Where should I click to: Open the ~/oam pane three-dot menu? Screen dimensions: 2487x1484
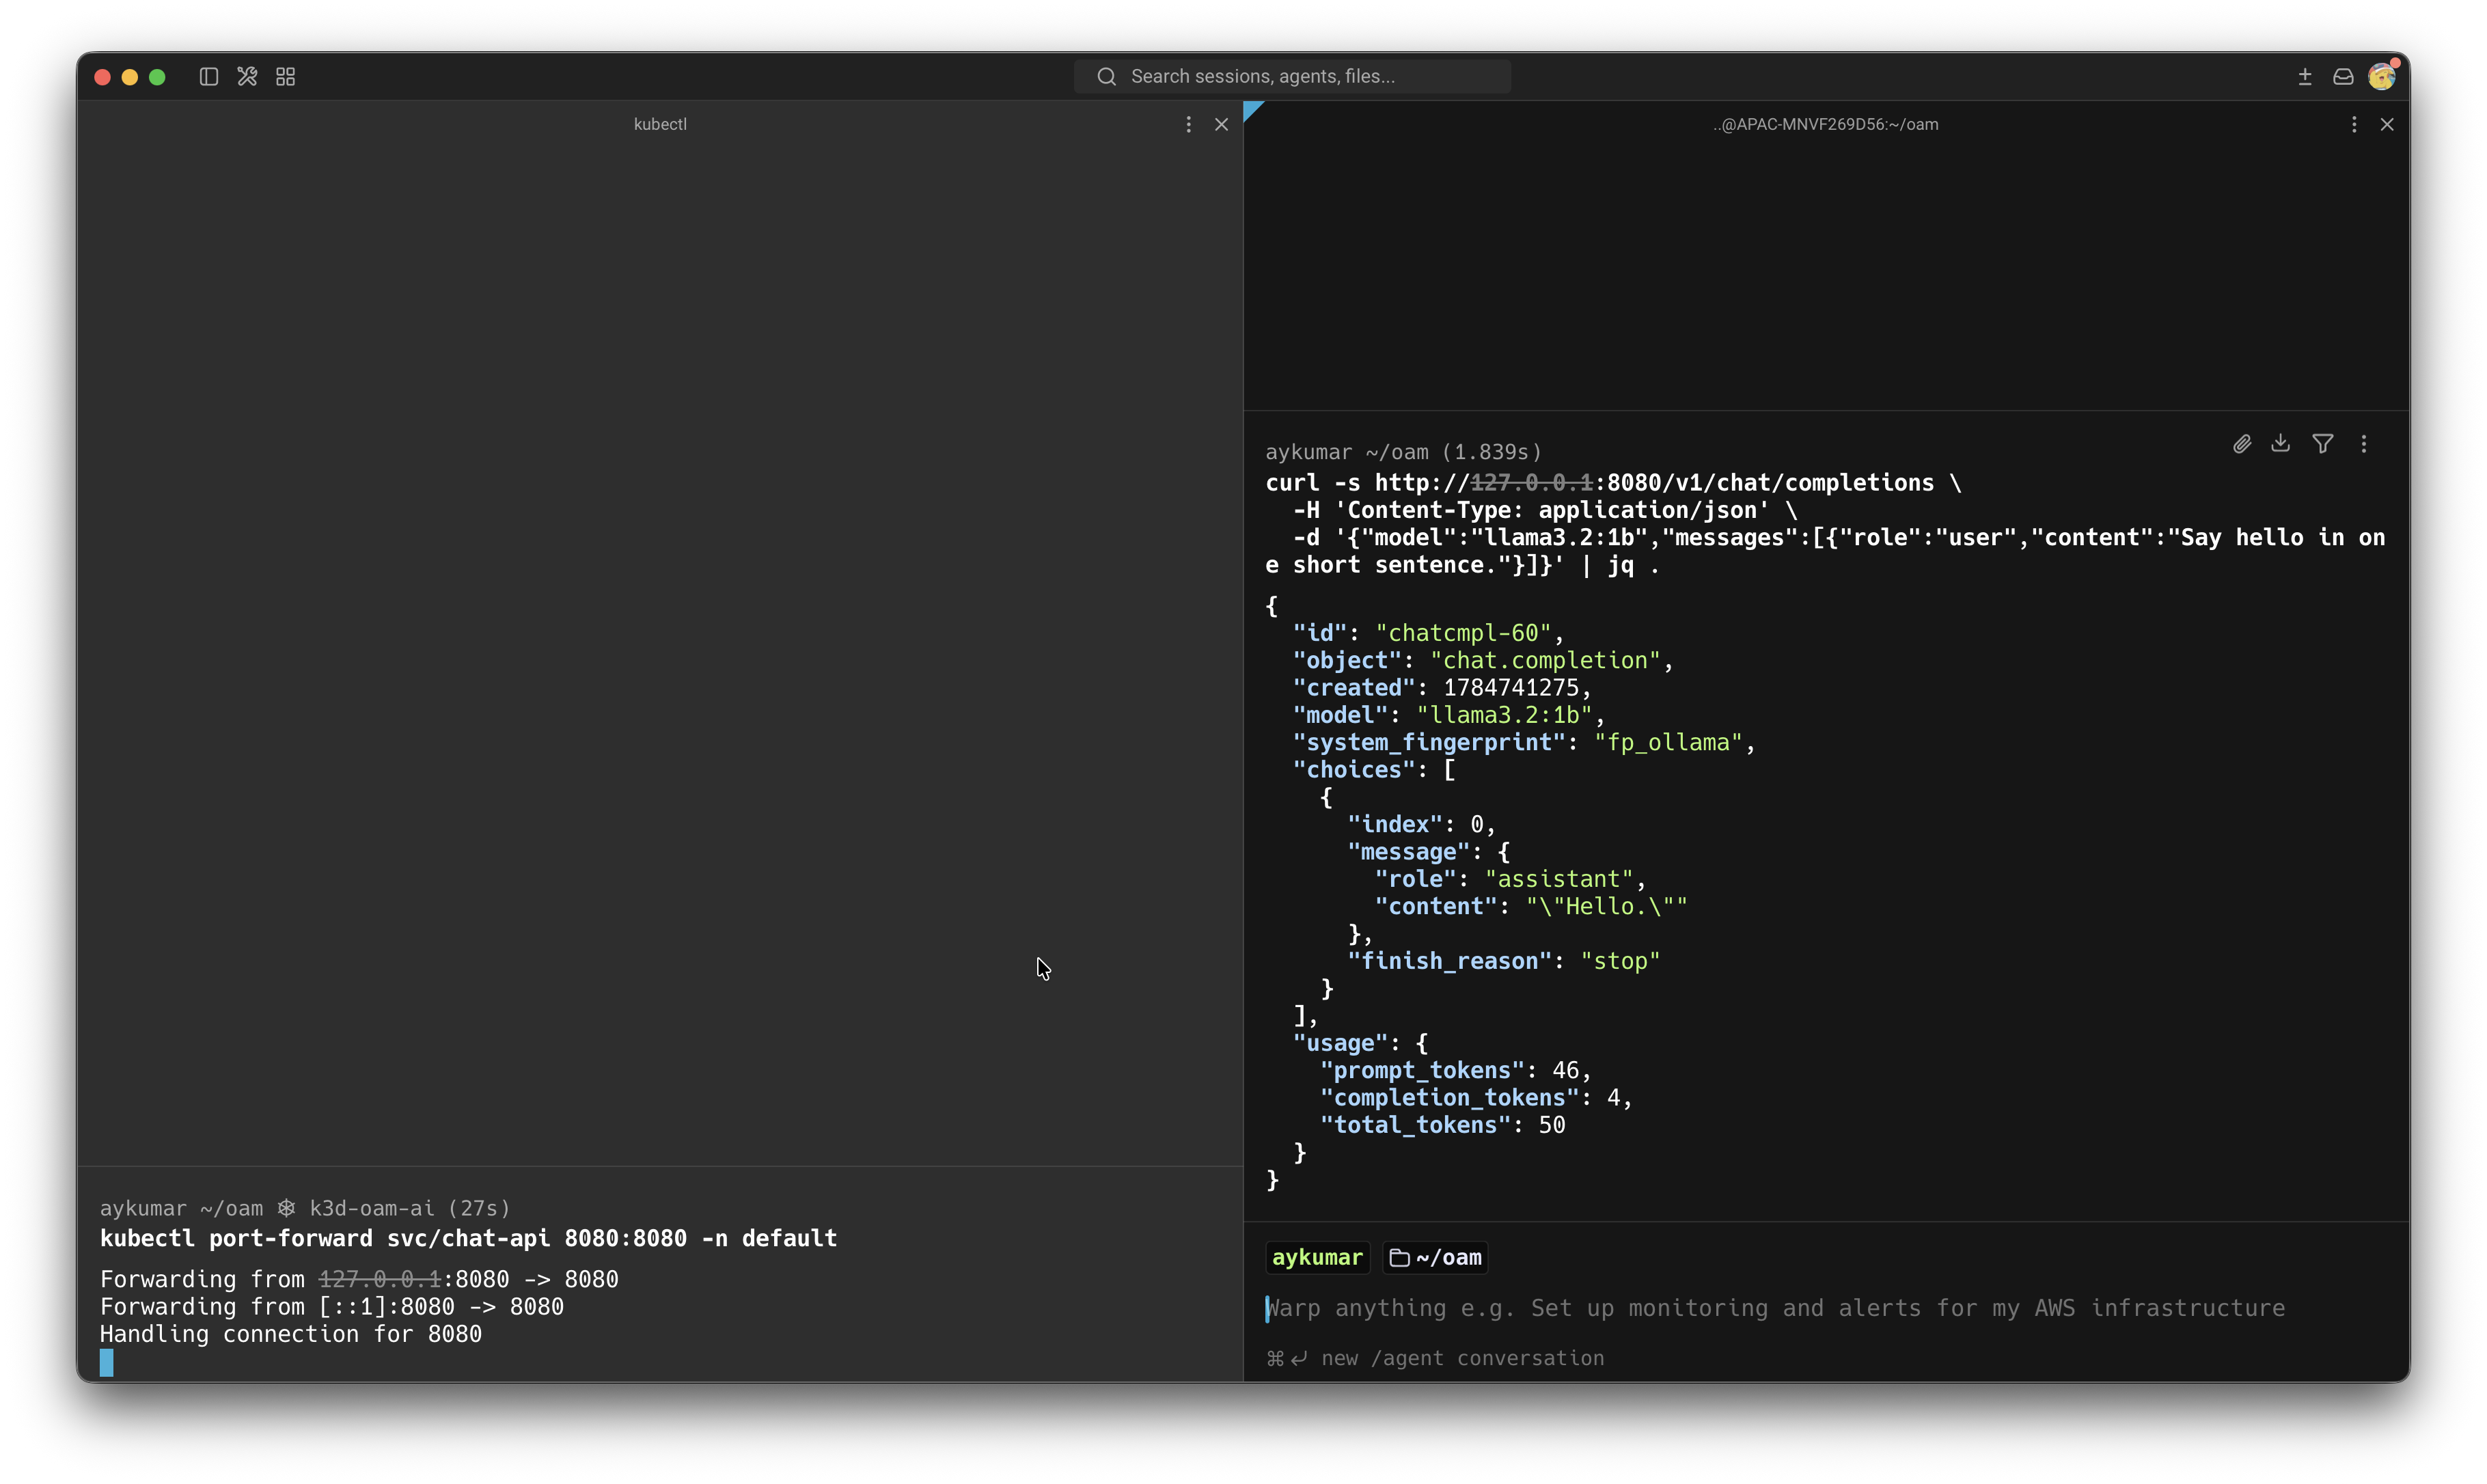click(x=2354, y=124)
